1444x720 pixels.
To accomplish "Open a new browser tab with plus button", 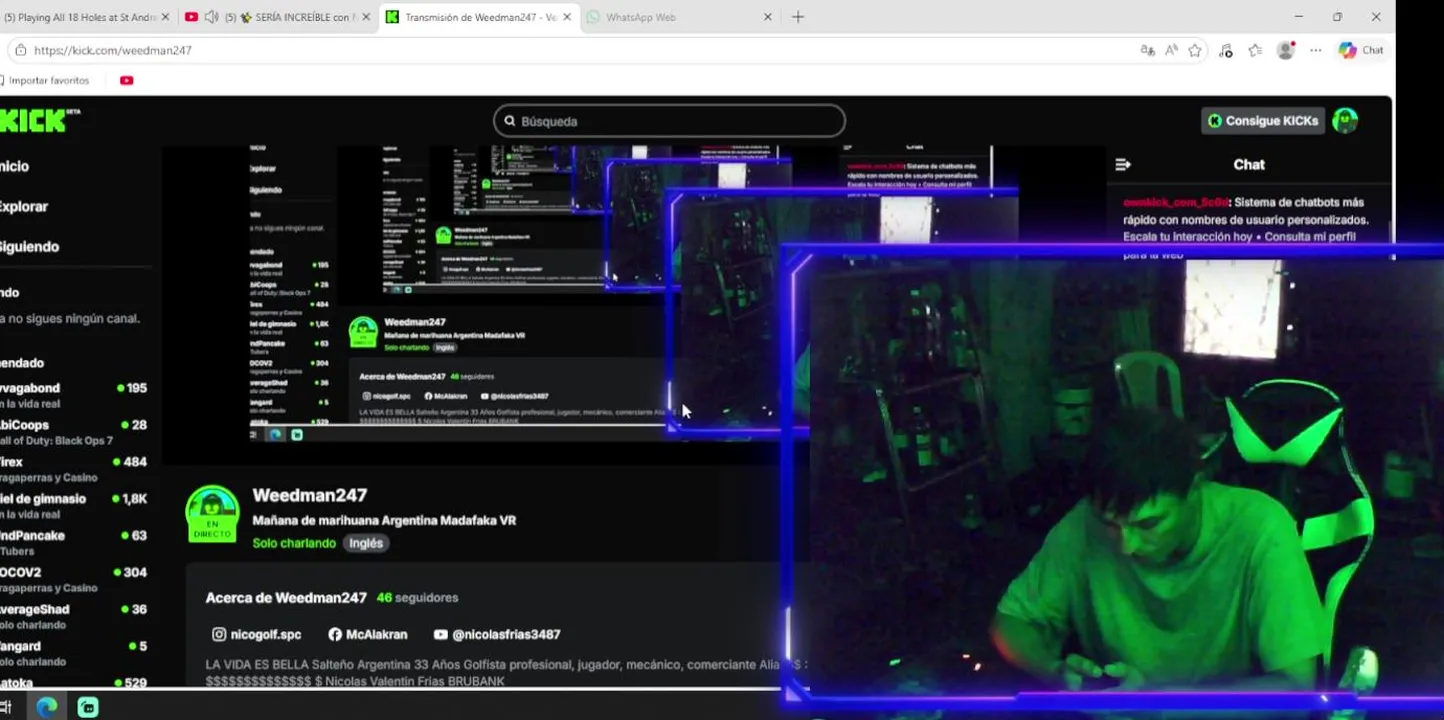I will coord(798,17).
